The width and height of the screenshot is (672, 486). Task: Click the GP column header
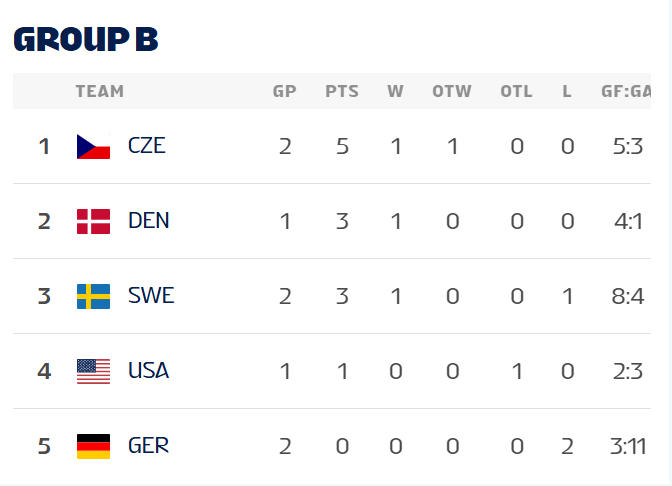pyautogui.click(x=285, y=91)
